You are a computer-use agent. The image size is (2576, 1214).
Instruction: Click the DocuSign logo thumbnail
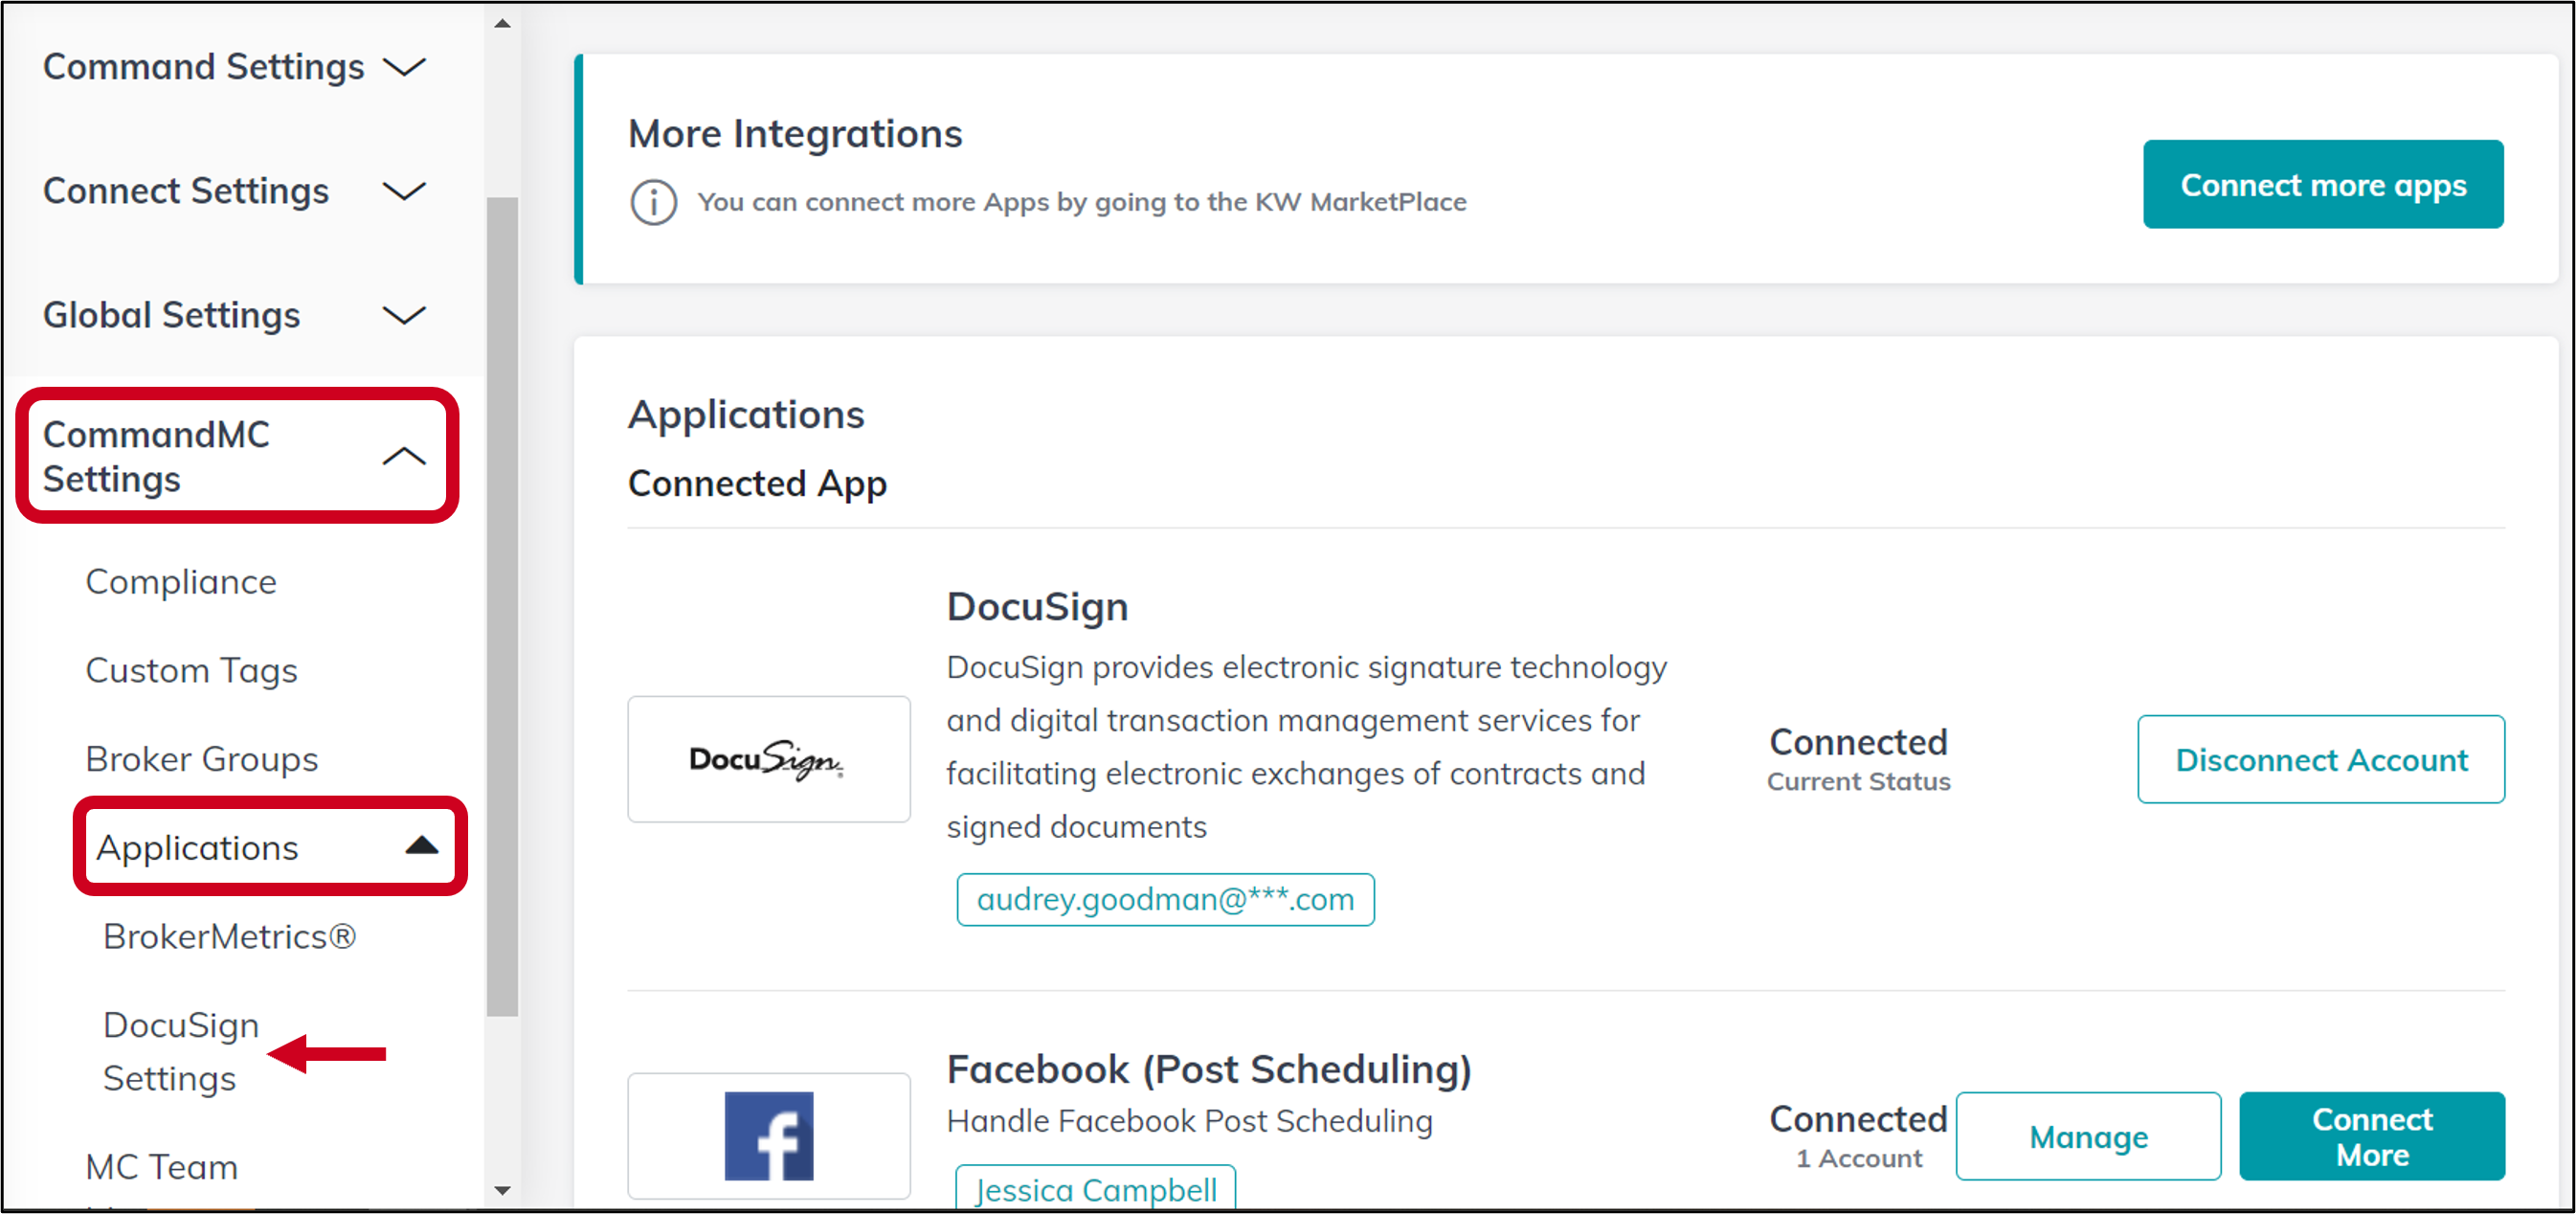pyautogui.click(x=768, y=760)
